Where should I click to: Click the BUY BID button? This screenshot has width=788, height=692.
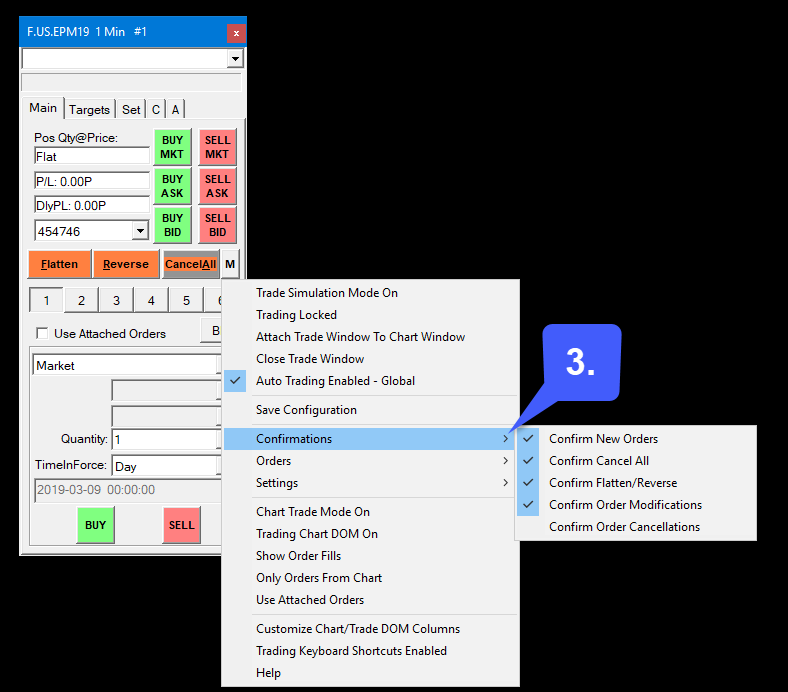point(172,225)
